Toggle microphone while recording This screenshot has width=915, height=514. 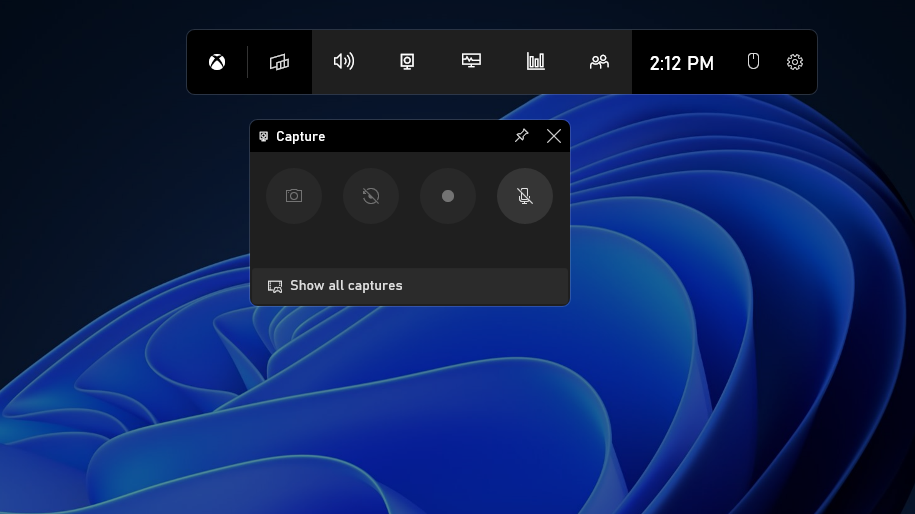pyautogui.click(x=525, y=196)
